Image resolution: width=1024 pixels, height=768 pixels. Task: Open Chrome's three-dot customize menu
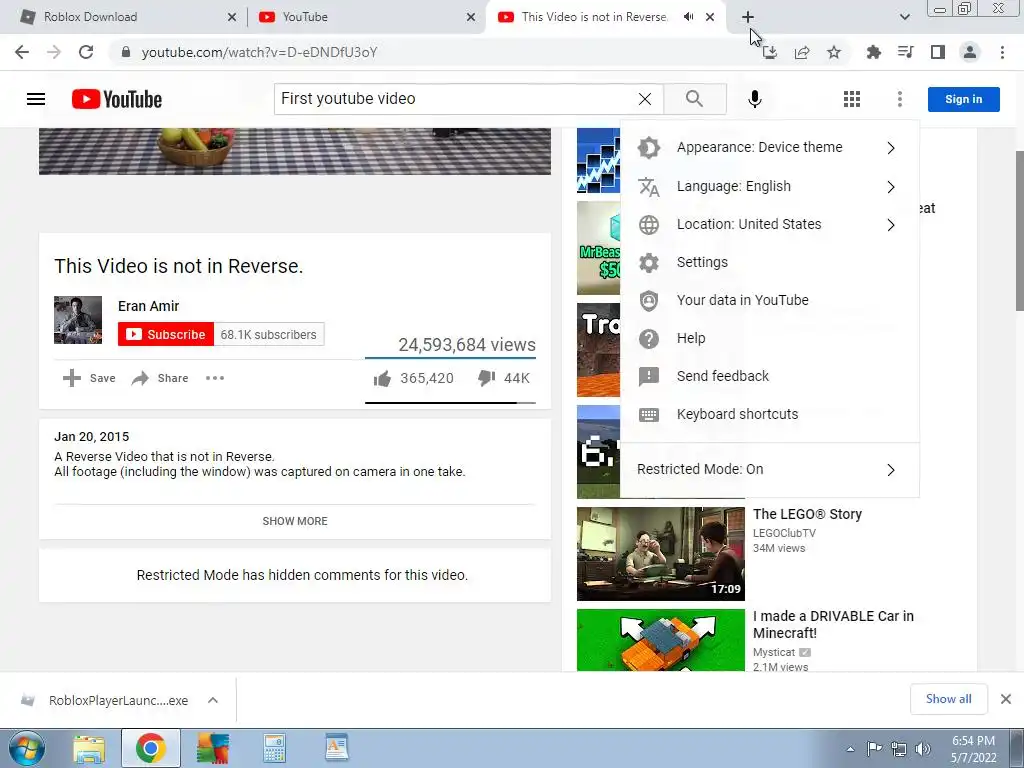1002,52
